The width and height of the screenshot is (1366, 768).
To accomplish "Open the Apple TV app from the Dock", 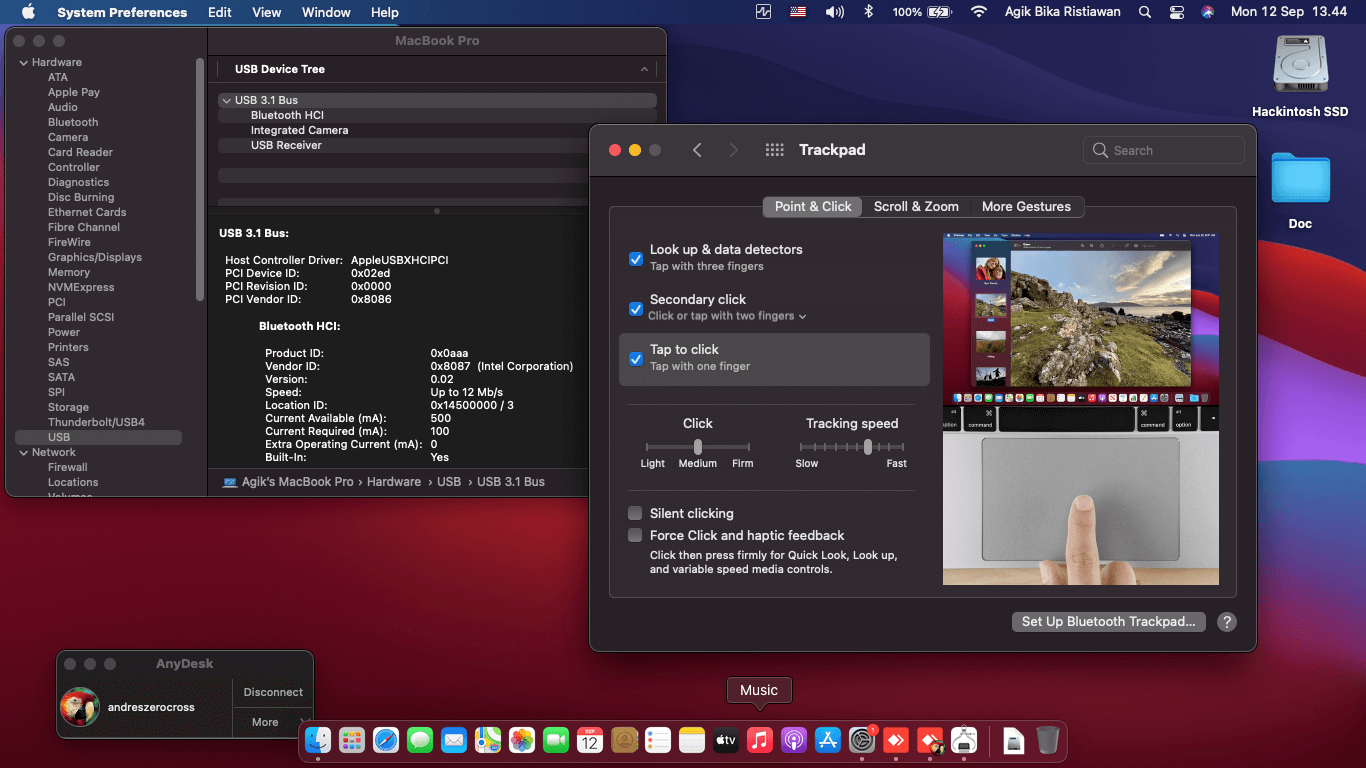I will coord(725,740).
